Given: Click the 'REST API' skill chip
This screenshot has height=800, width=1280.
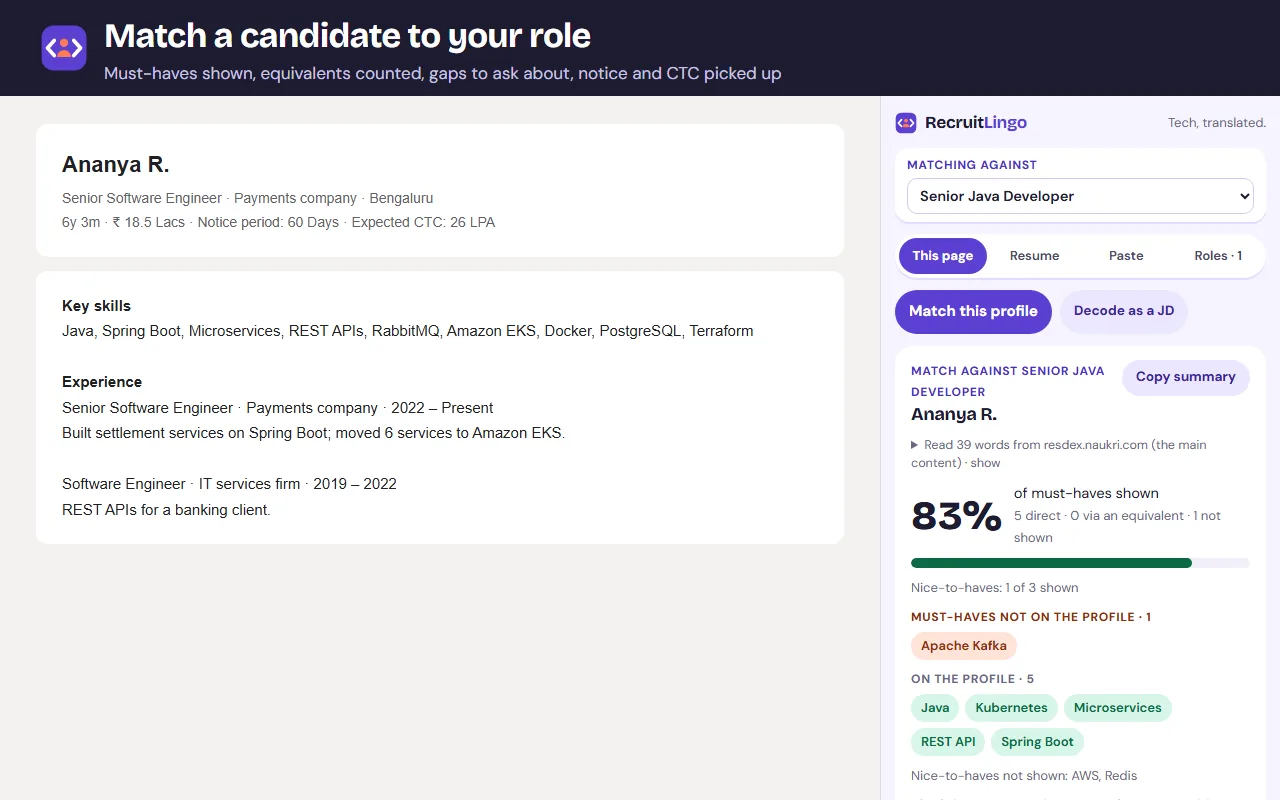Looking at the screenshot, I should point(948,742).
